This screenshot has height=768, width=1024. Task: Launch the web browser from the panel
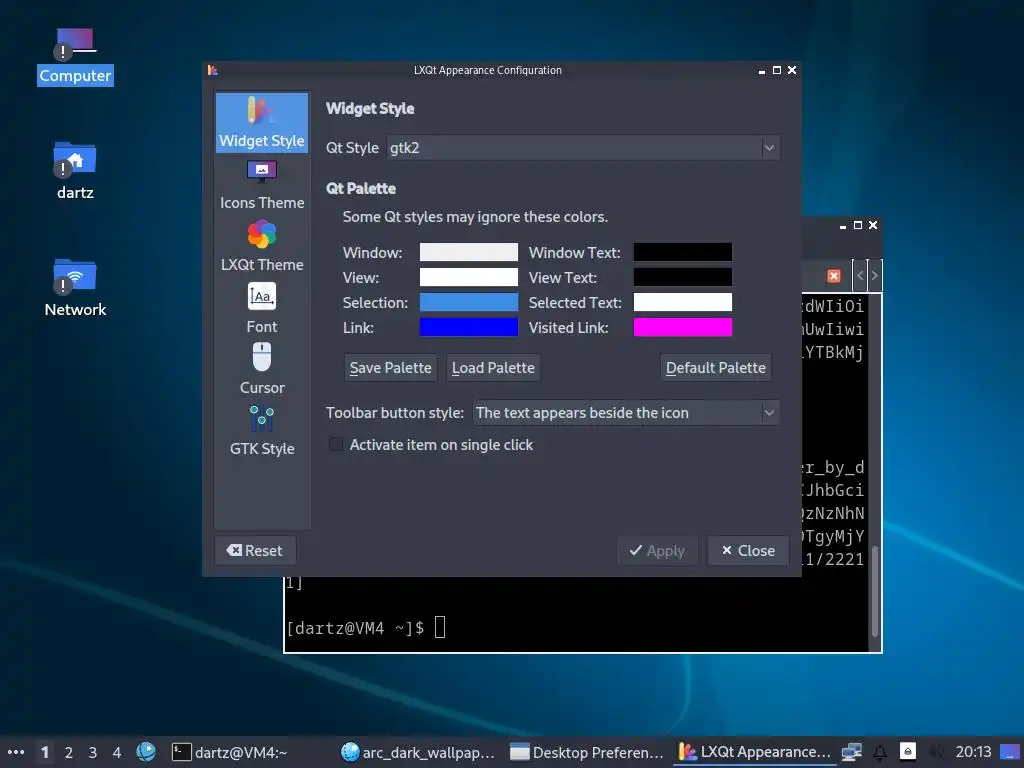146,752
